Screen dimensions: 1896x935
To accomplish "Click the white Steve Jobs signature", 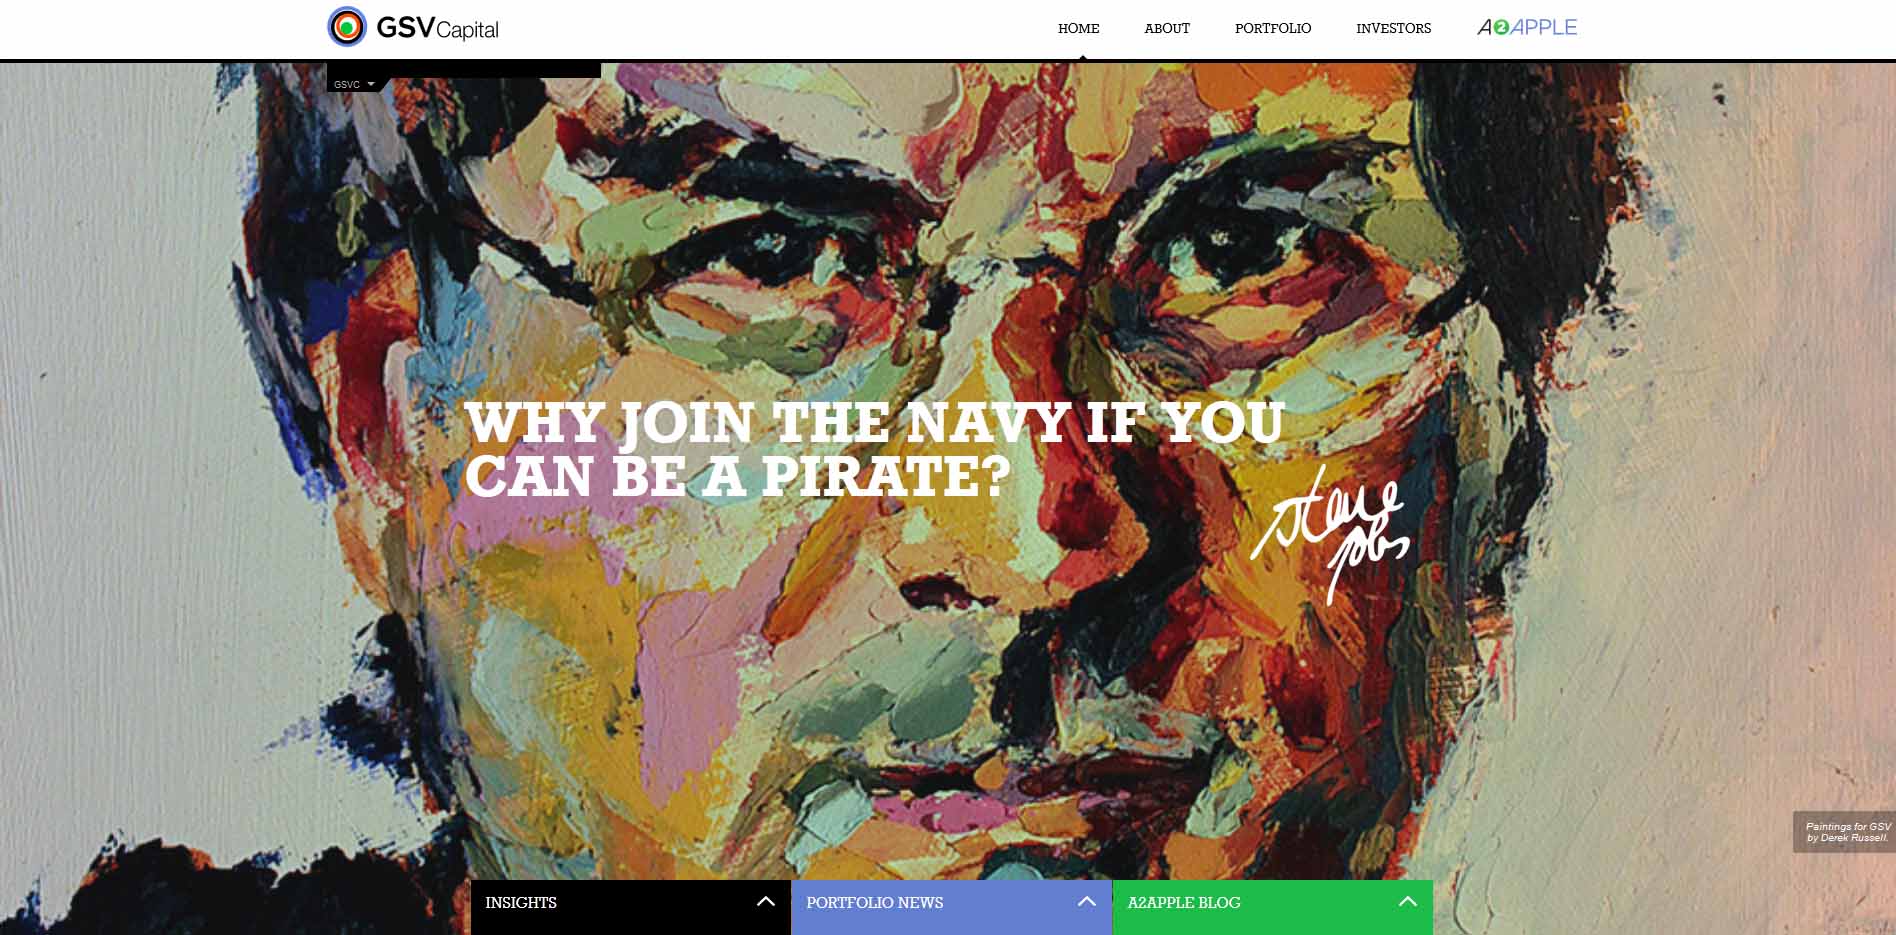I will click(1330, 533).
